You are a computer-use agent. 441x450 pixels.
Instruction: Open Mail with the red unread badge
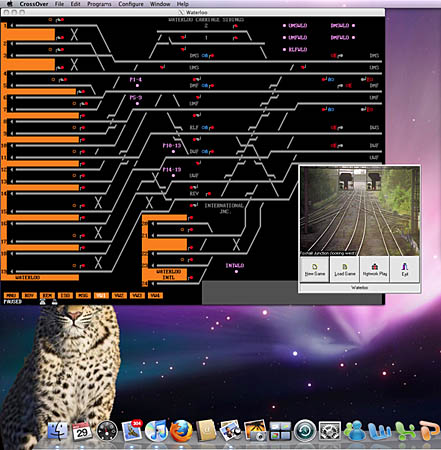click(131, 430)
